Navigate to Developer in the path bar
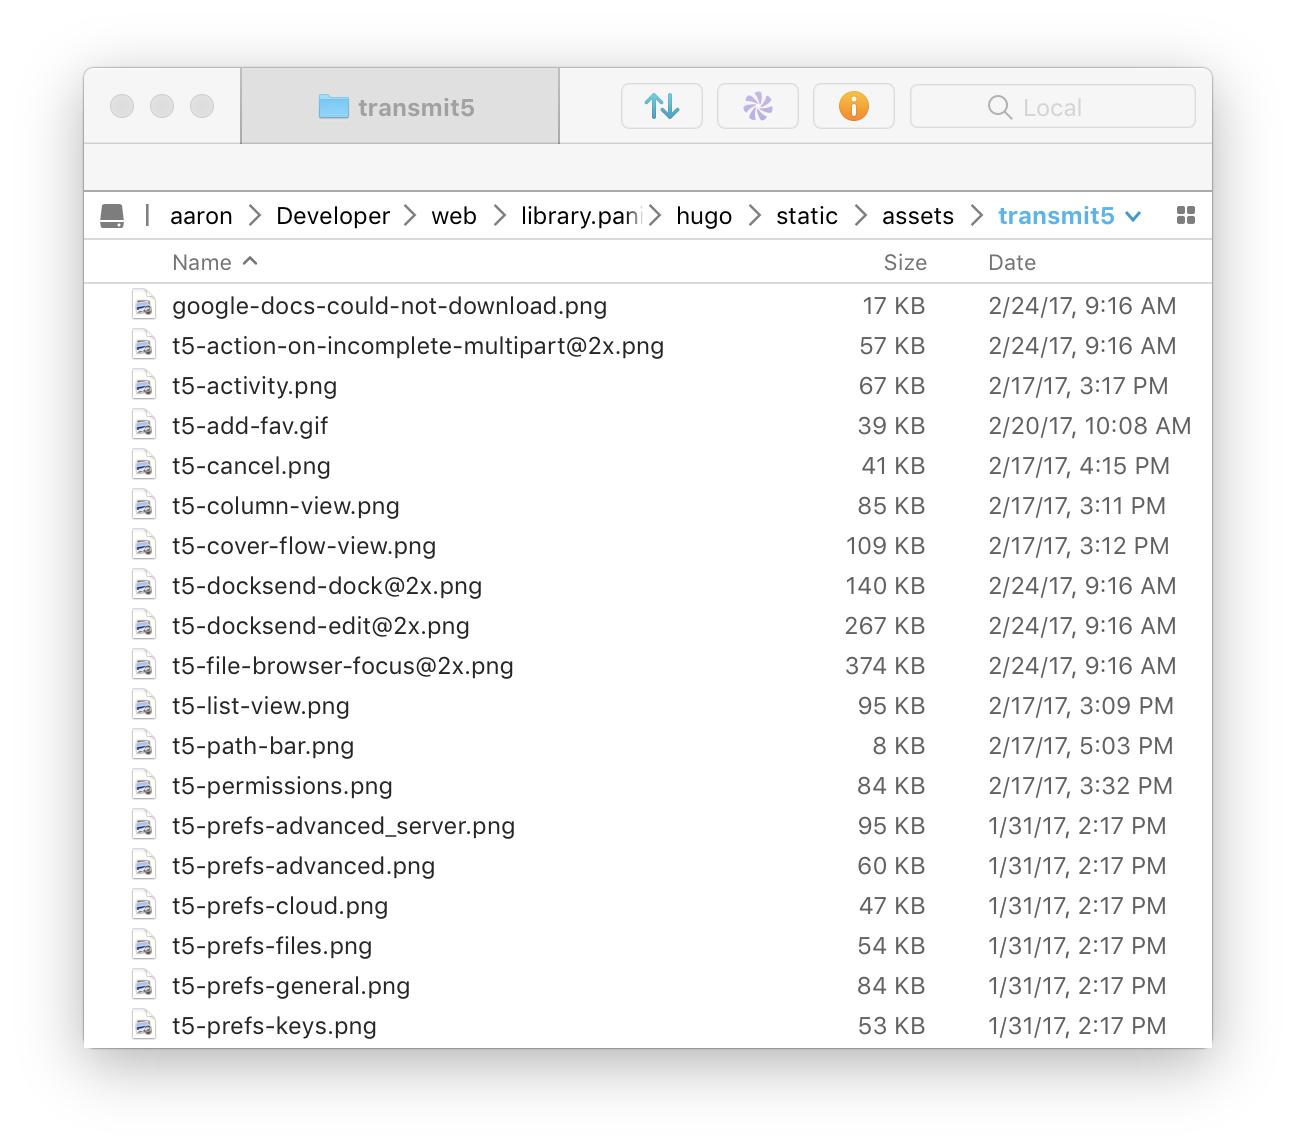The image size is (1296, 1148). pos(332,215)
